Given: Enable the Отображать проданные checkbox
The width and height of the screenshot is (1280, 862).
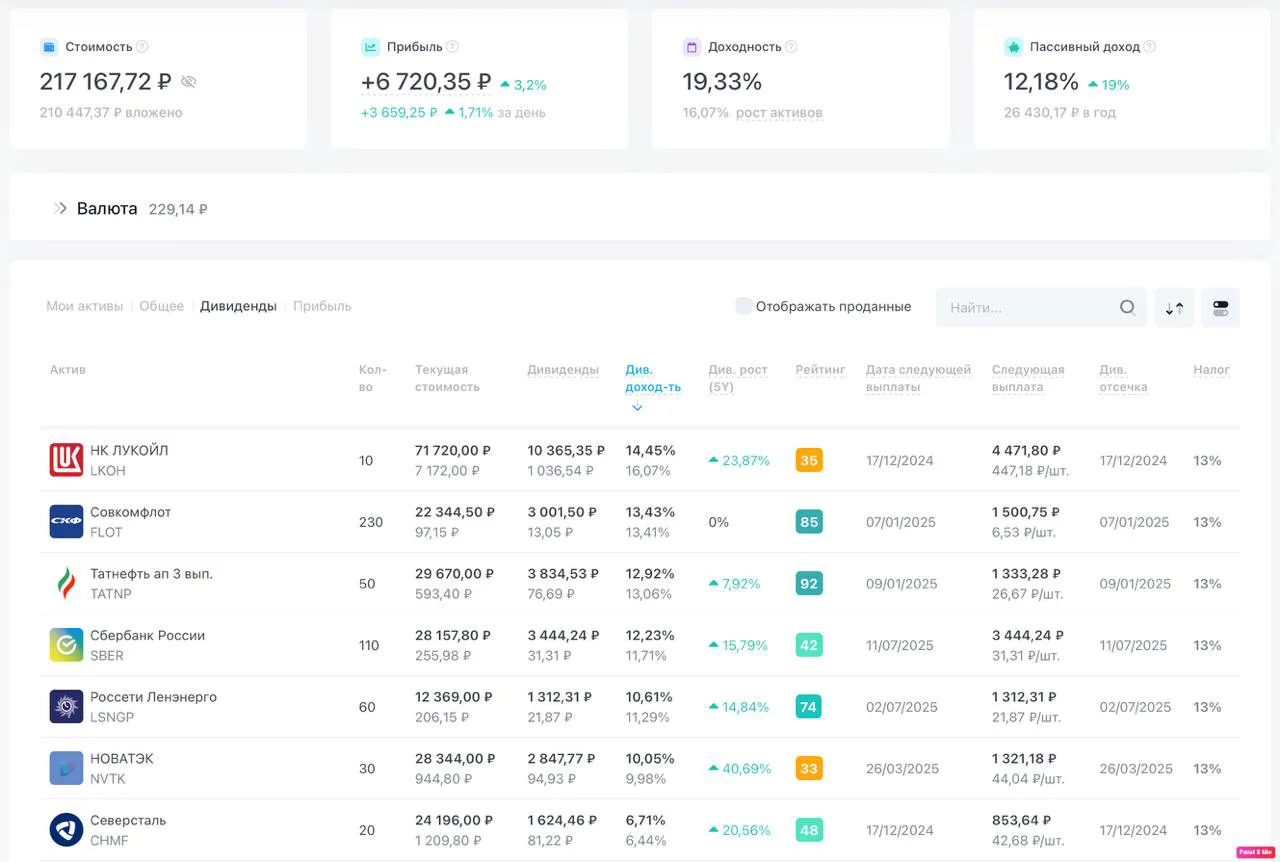Looking at the screenshot, I should 743,306.
